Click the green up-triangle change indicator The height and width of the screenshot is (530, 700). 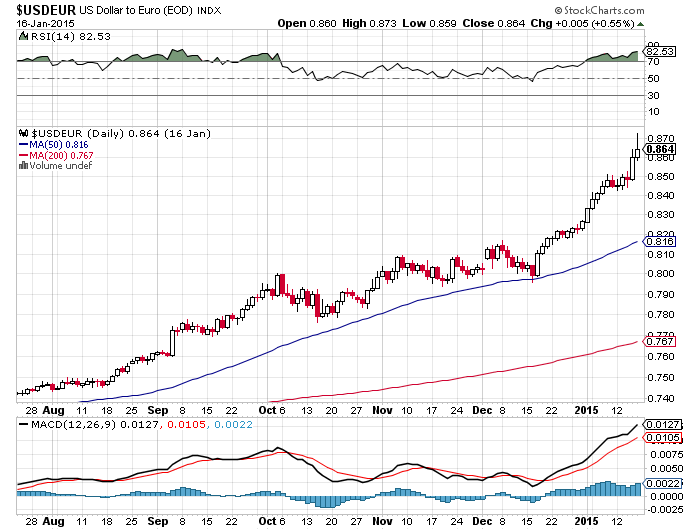(x=640, y=24)
